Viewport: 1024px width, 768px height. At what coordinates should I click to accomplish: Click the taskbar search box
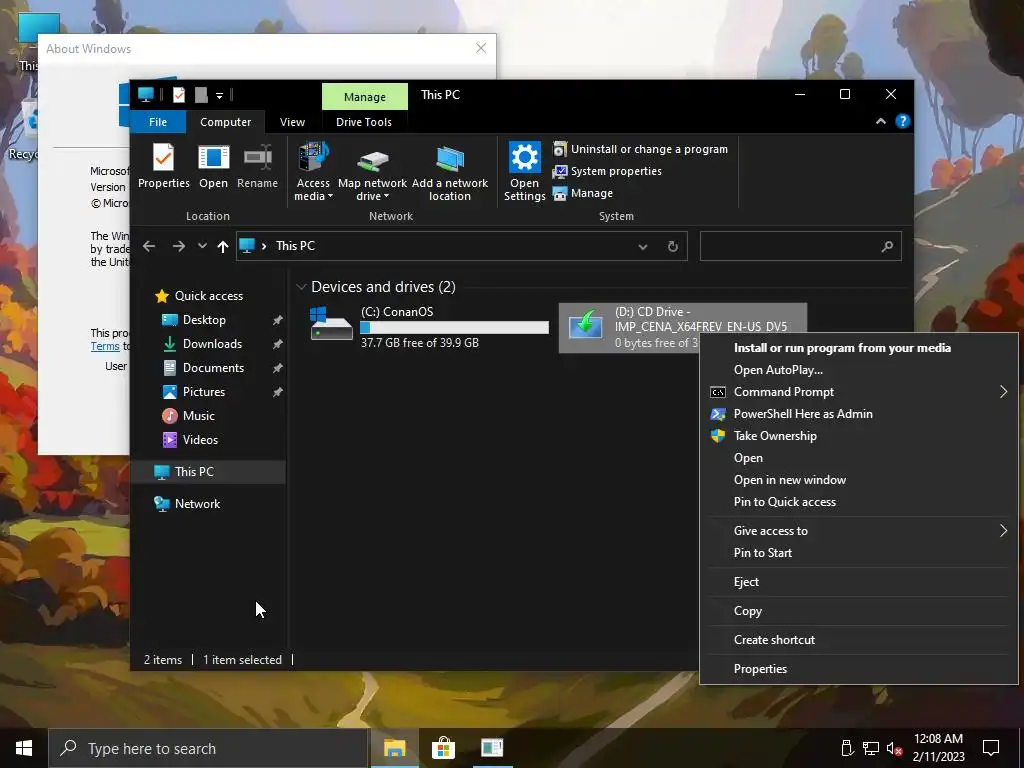pyautogui.click(x=208, y=748)
